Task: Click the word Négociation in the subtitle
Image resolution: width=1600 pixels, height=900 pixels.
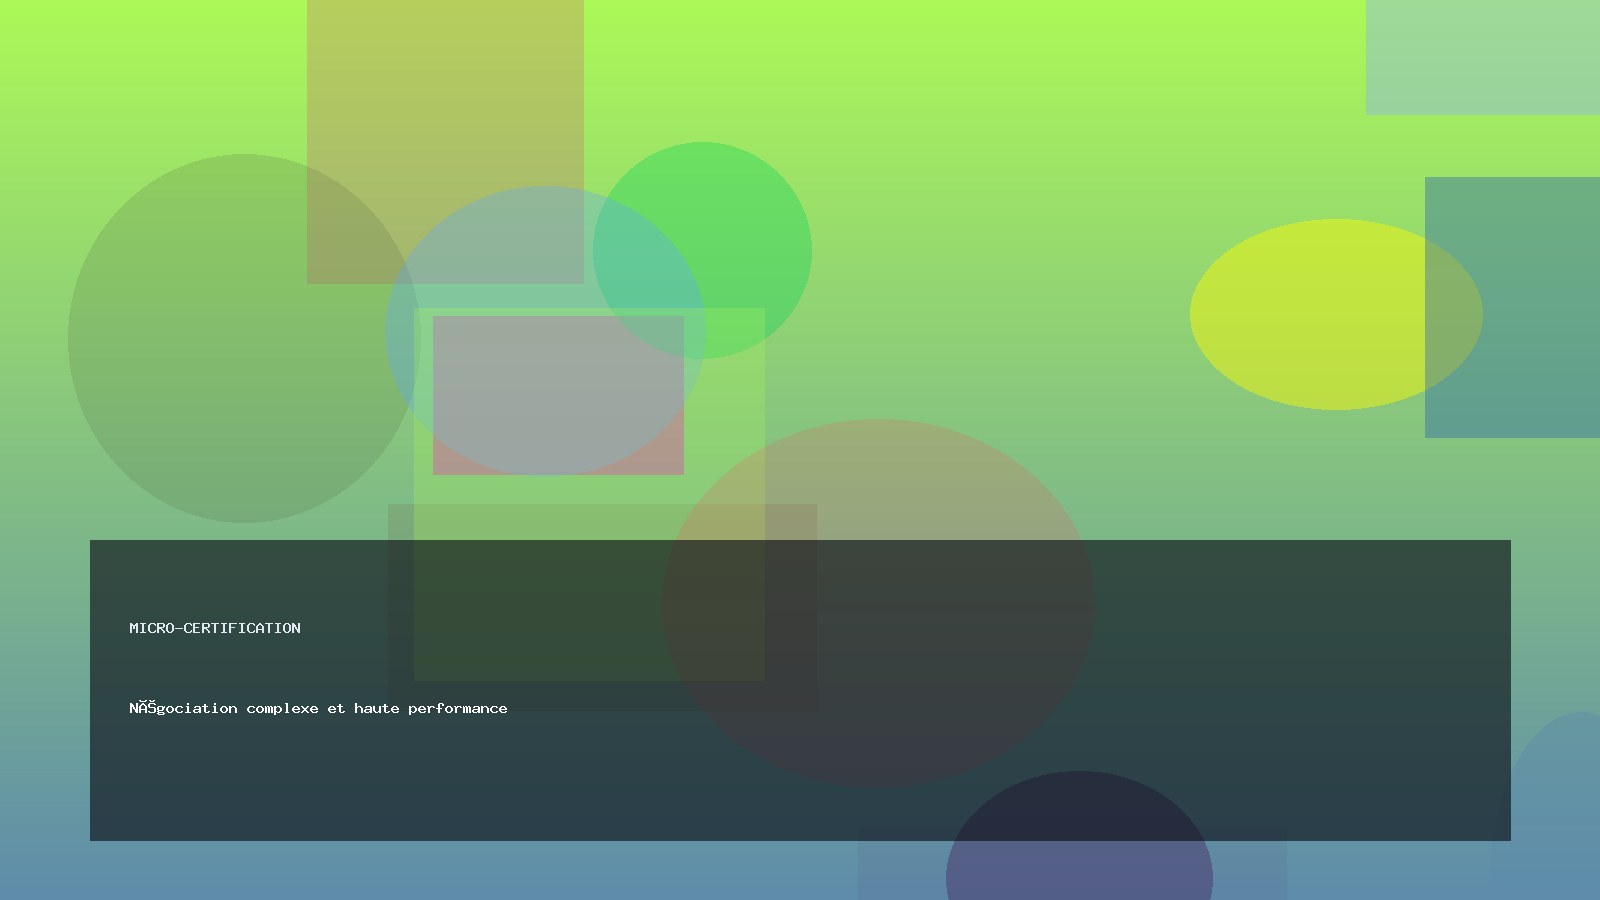Action: tap(183, 708)
